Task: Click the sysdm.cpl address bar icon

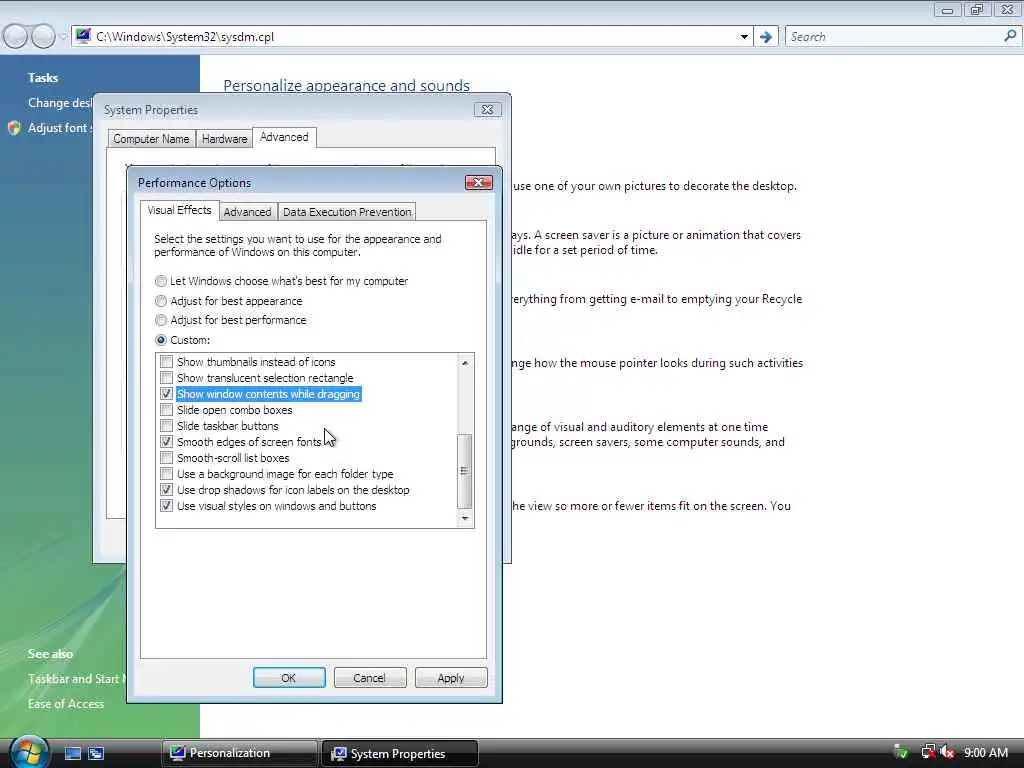Action: [x=83, y=36]
